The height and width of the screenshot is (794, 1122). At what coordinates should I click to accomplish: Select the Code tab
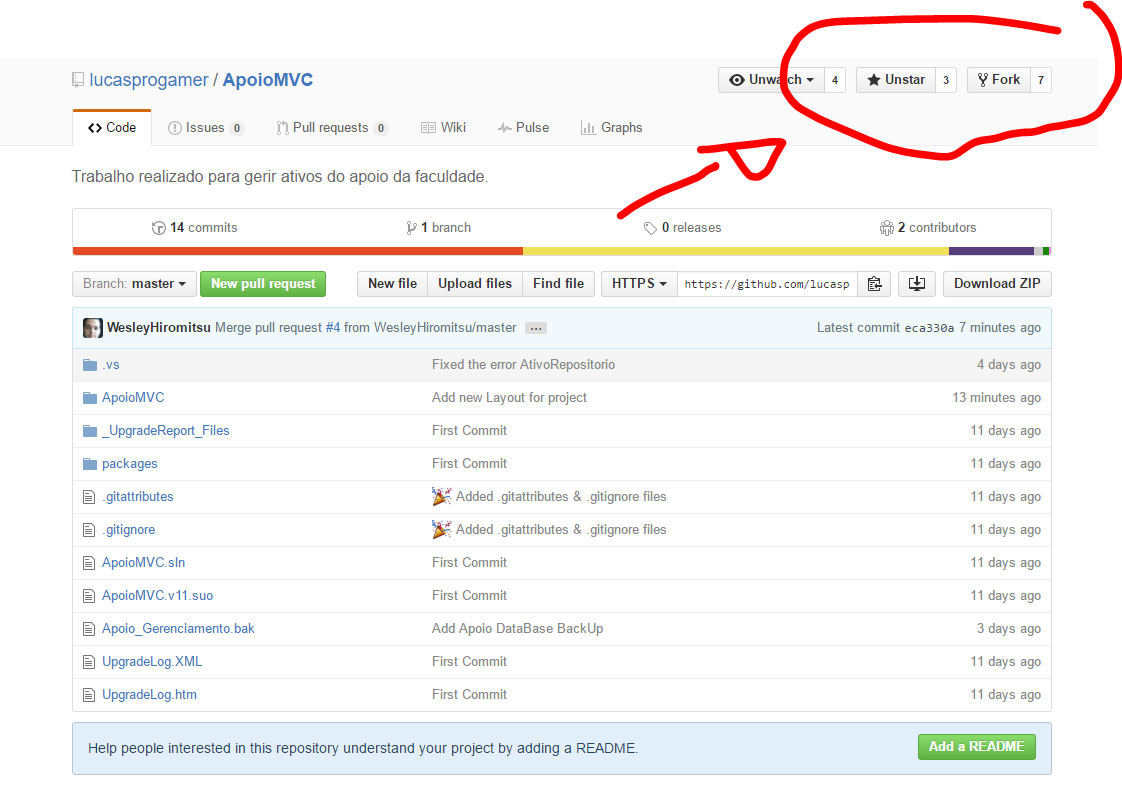(112, 128)
